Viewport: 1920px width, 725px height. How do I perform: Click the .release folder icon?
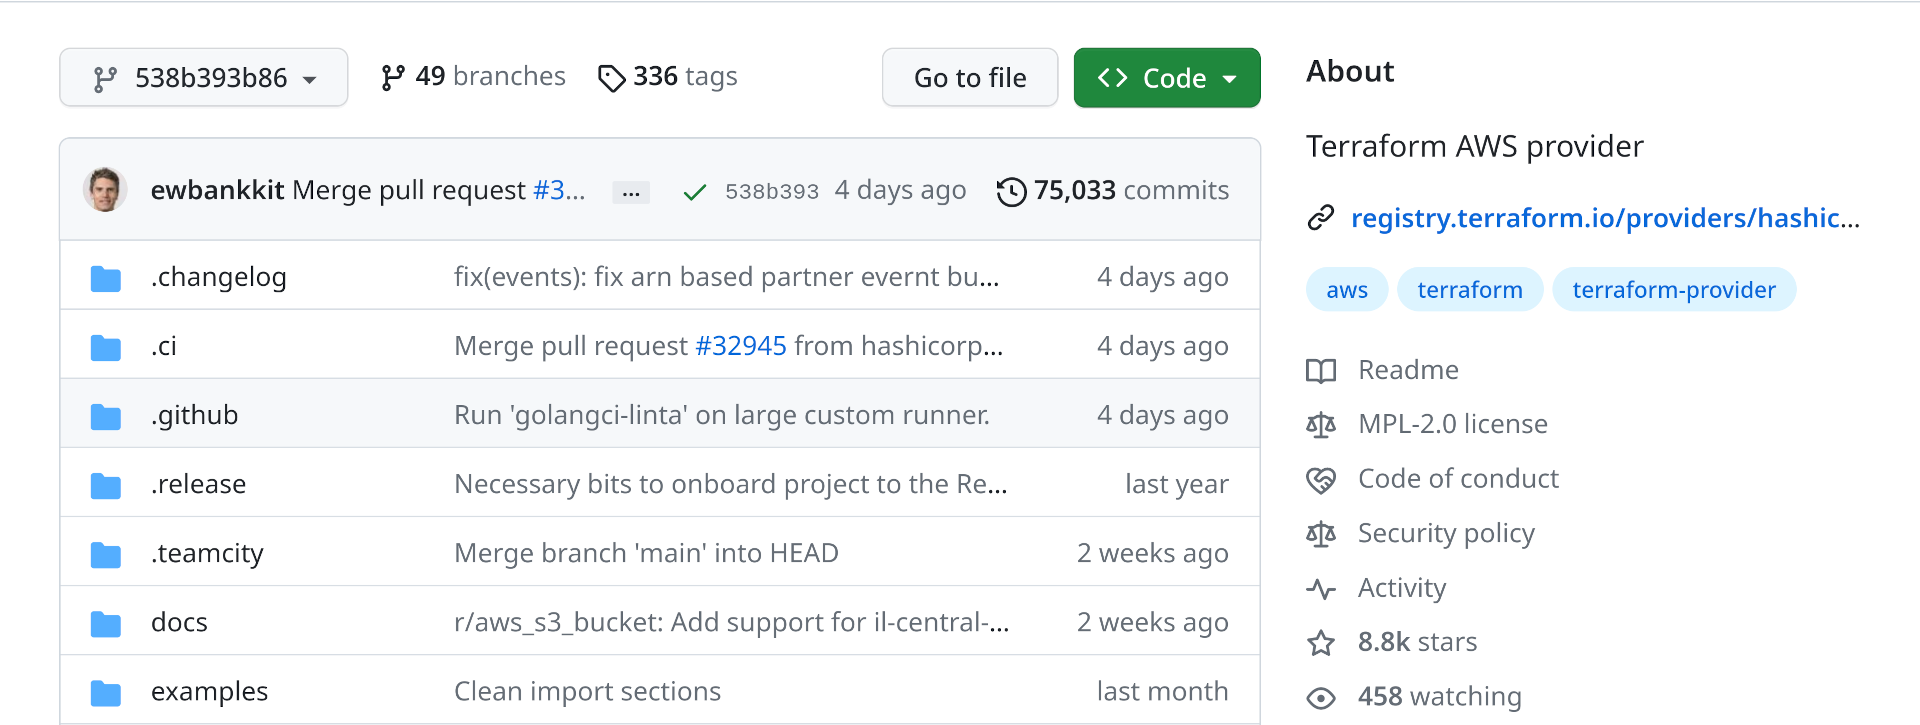(106, 485)
